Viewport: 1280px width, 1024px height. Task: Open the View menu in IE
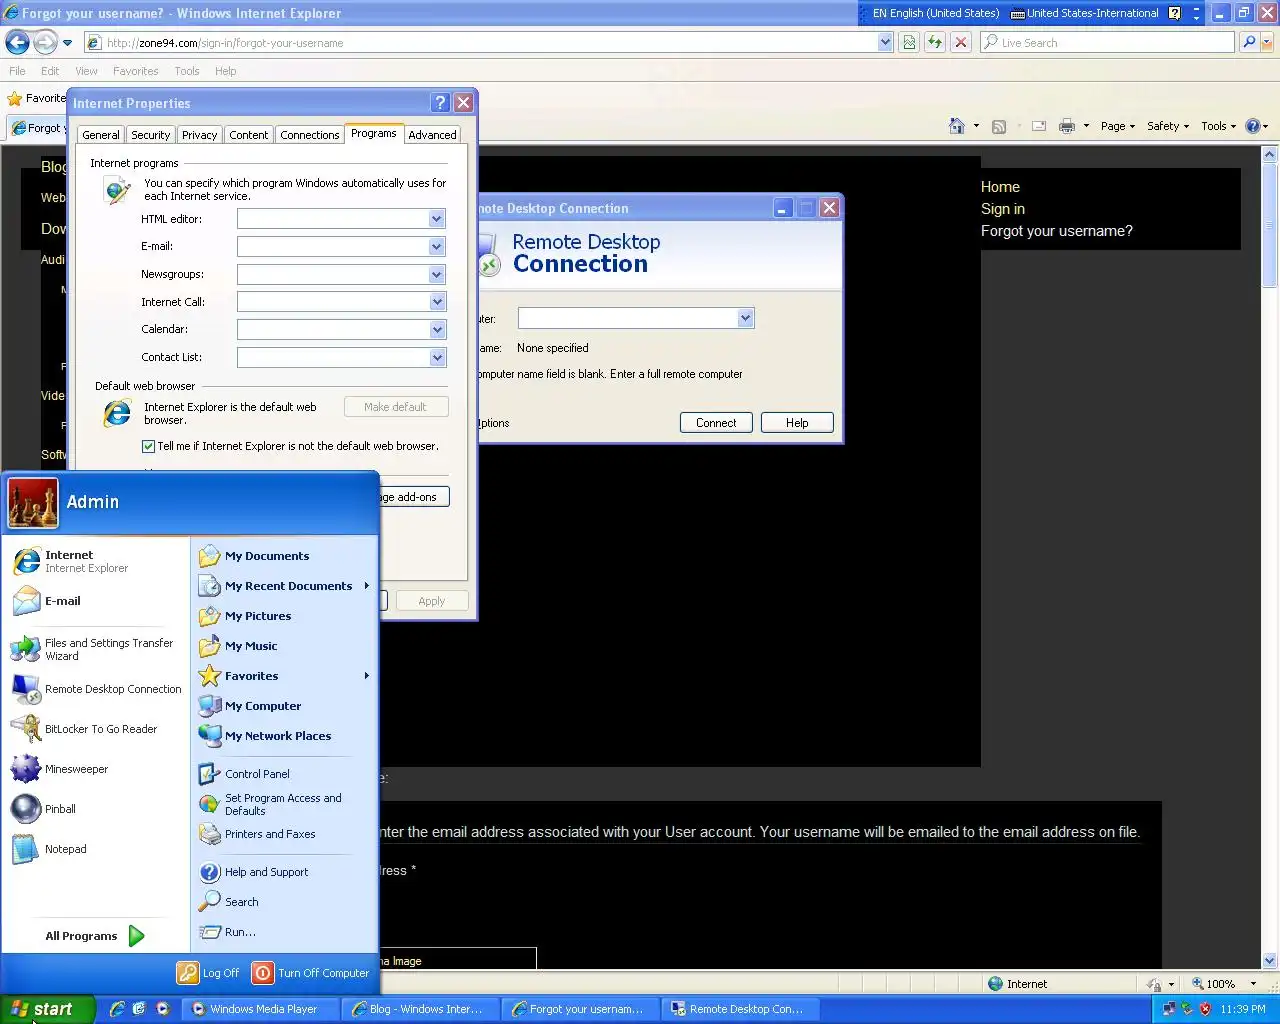[x=87, y=71]
